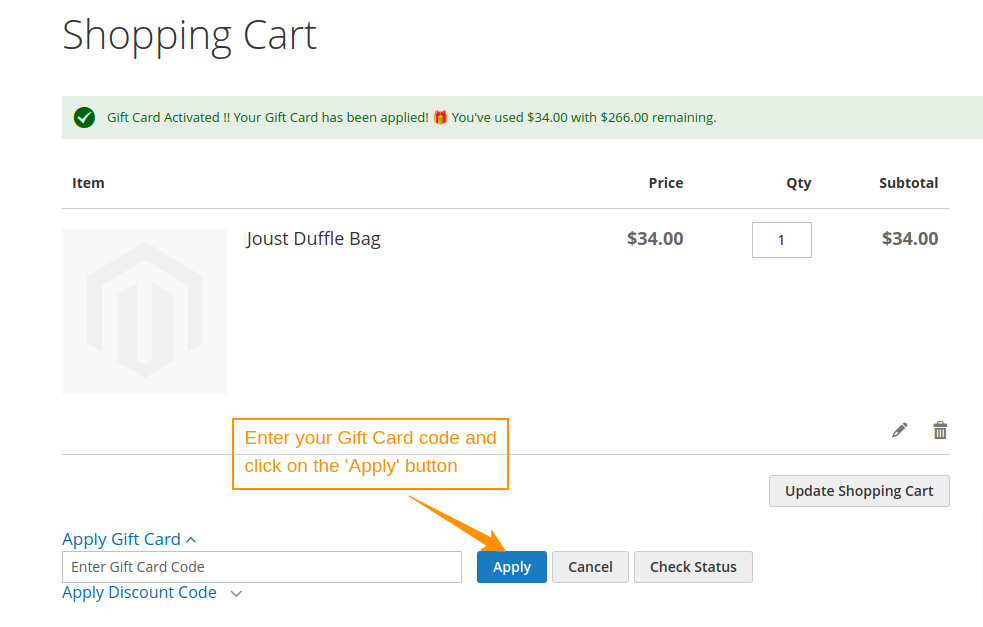Screen dimensions: 983x627
Task: Collapse the Apply Gift Card chevron arrow
Action: pyautogui.click(x=191, y=540)
